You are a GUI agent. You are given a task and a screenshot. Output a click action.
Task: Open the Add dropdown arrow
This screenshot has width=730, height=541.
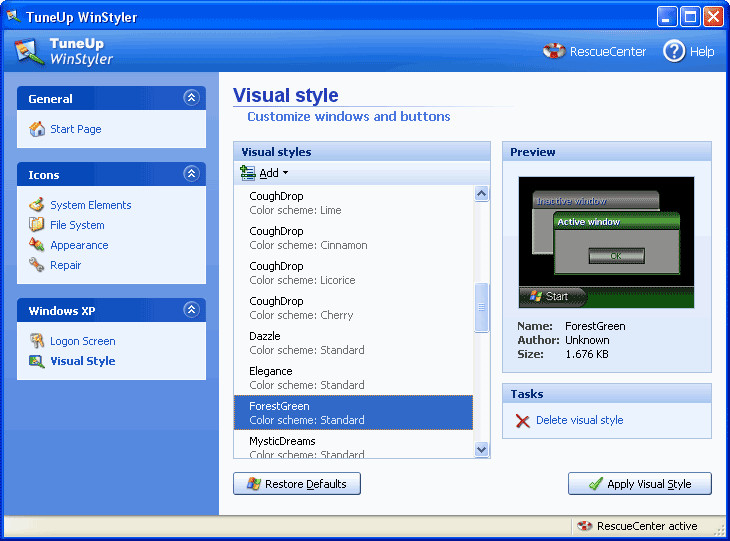pyautogui.click(x=285, y=173)
